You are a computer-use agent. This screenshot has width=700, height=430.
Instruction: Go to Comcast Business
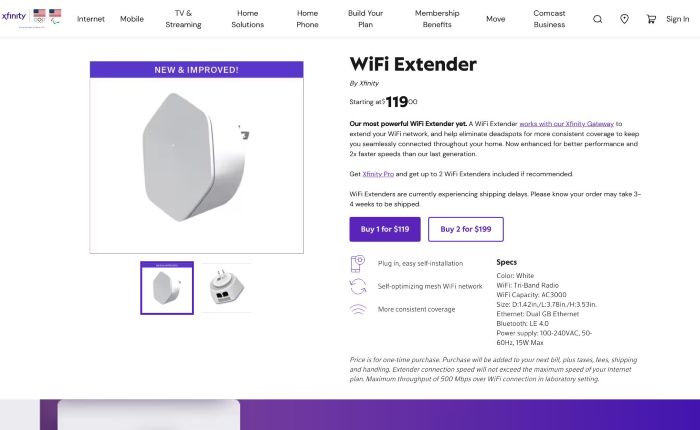coord(549,19)
